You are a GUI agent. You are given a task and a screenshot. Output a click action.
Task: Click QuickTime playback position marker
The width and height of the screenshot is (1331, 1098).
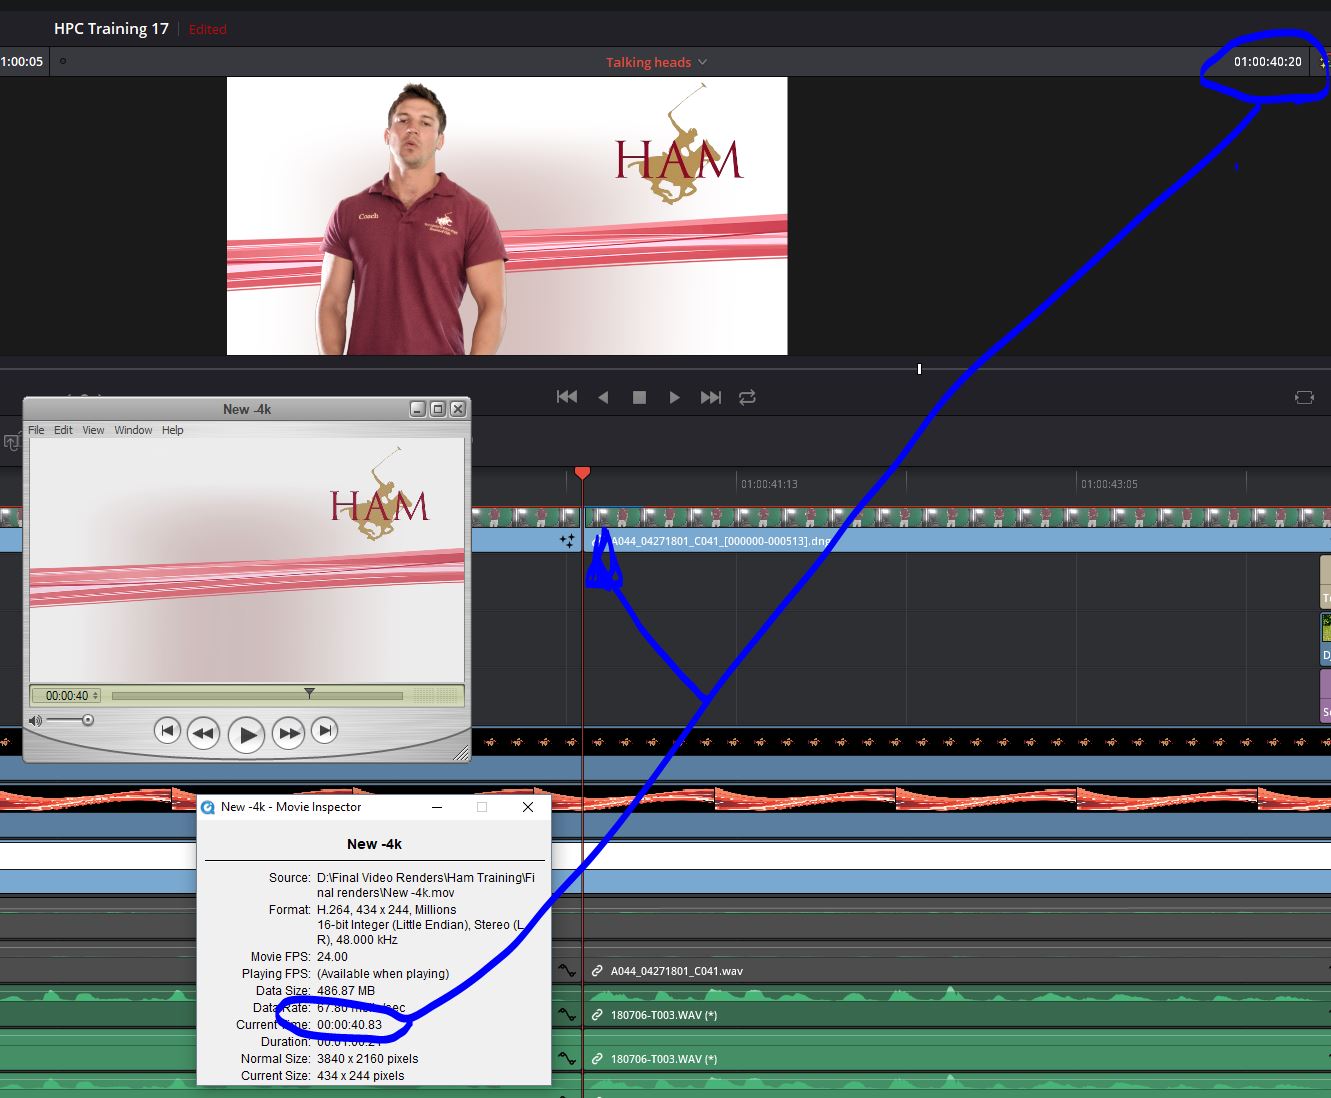coord(309,693)
